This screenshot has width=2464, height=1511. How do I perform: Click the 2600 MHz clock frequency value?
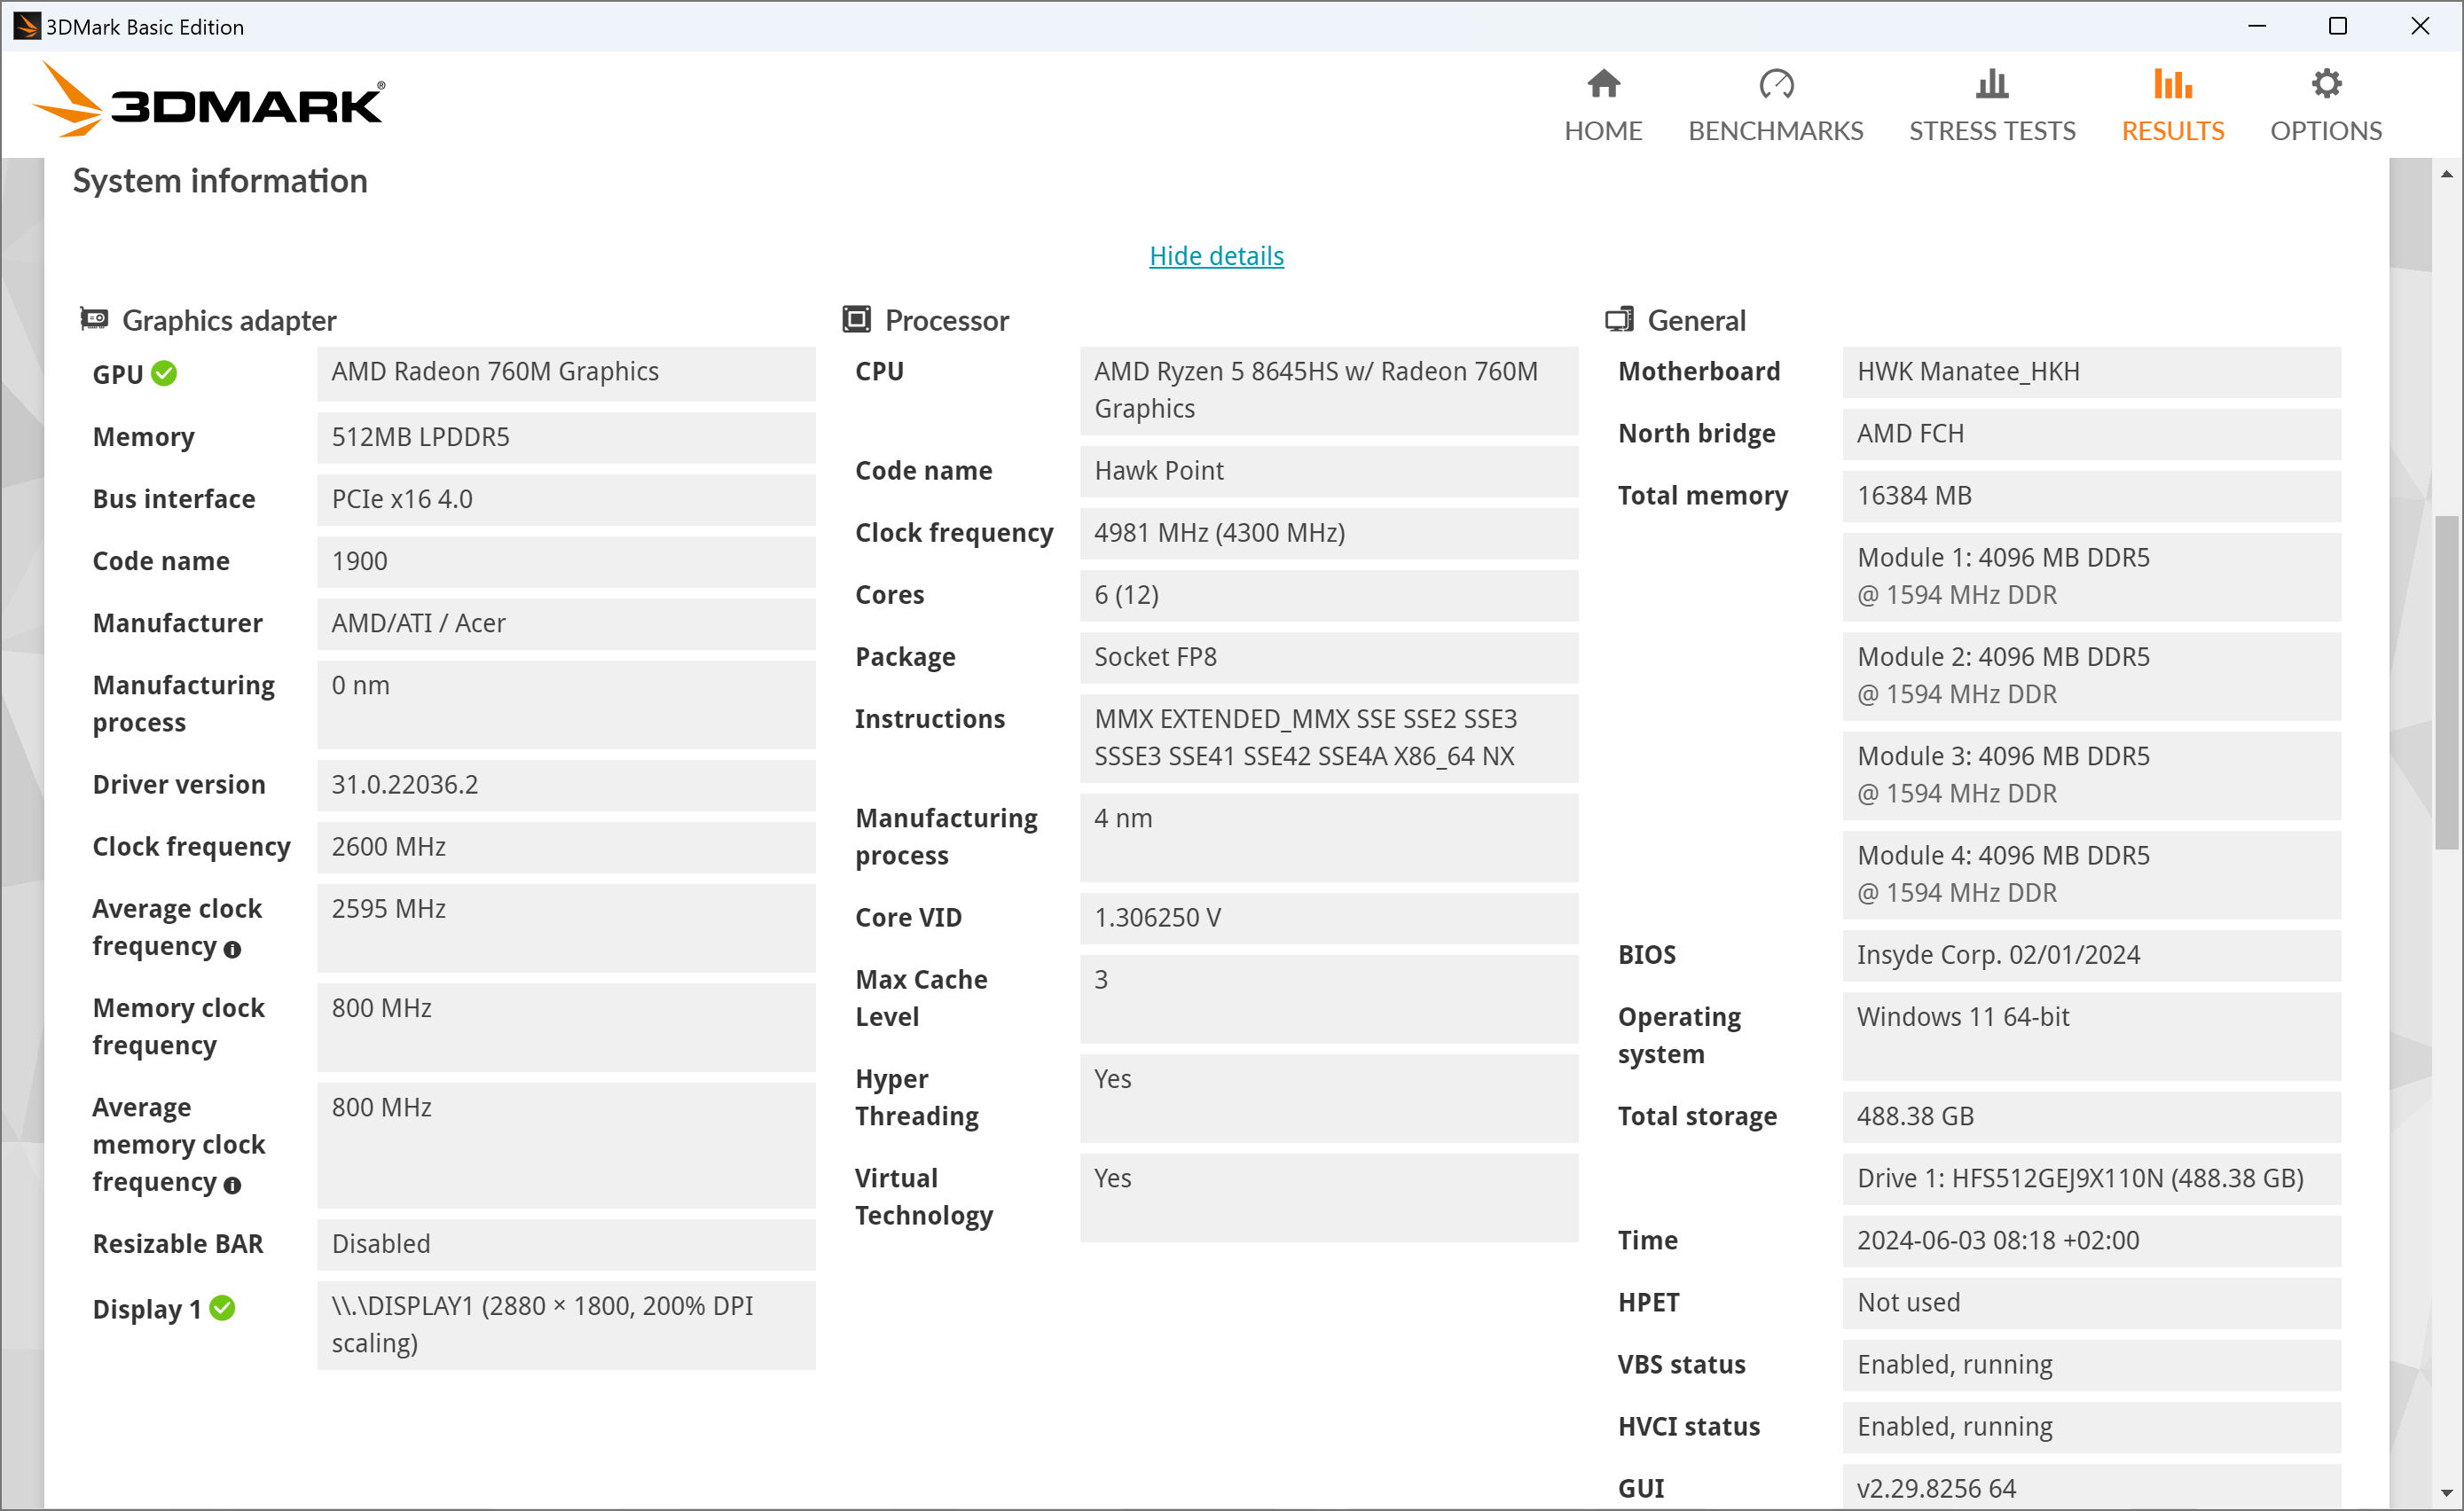pyautogui.click(x=566, y=847)
